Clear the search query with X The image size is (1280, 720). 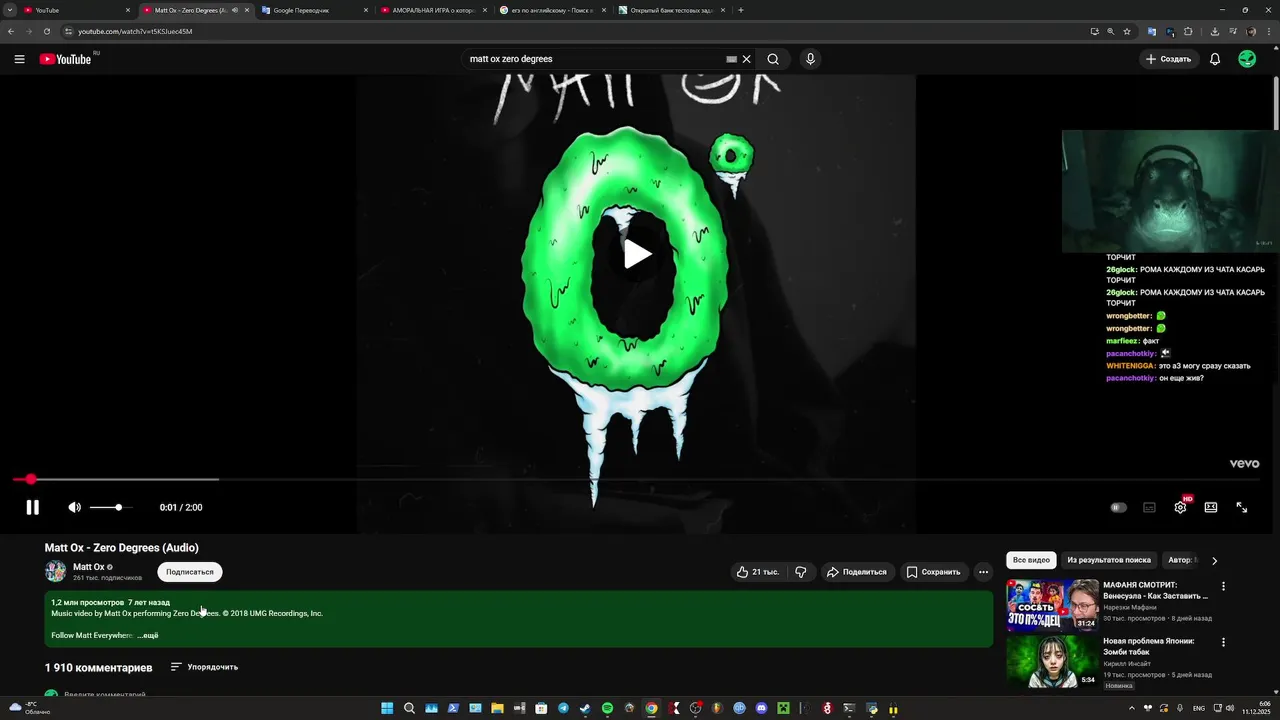[x=746, y=59]
